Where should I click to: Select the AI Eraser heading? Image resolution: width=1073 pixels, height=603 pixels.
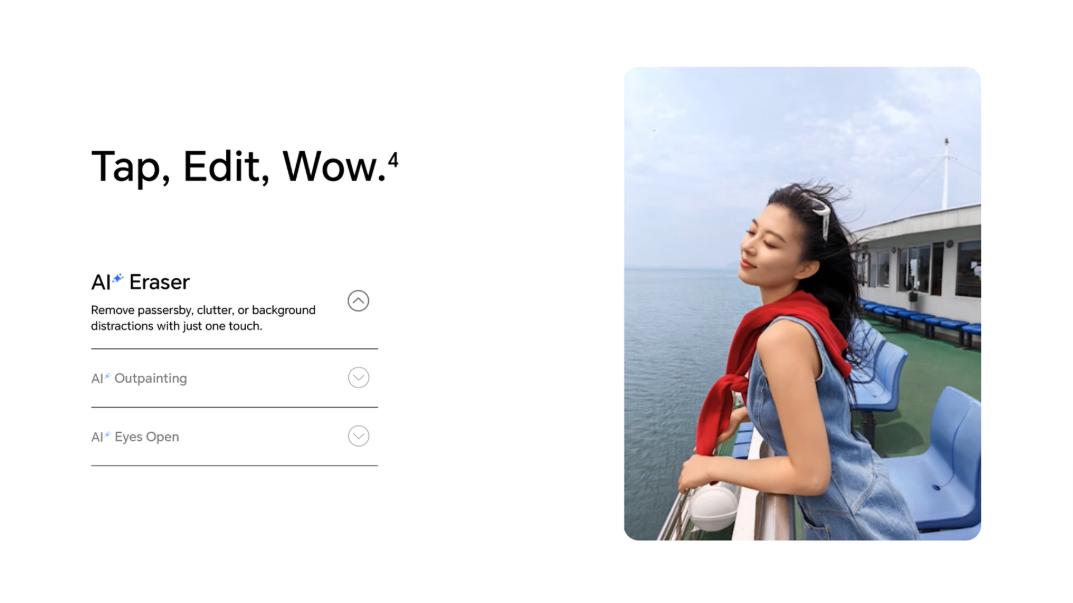pos(140,282)
